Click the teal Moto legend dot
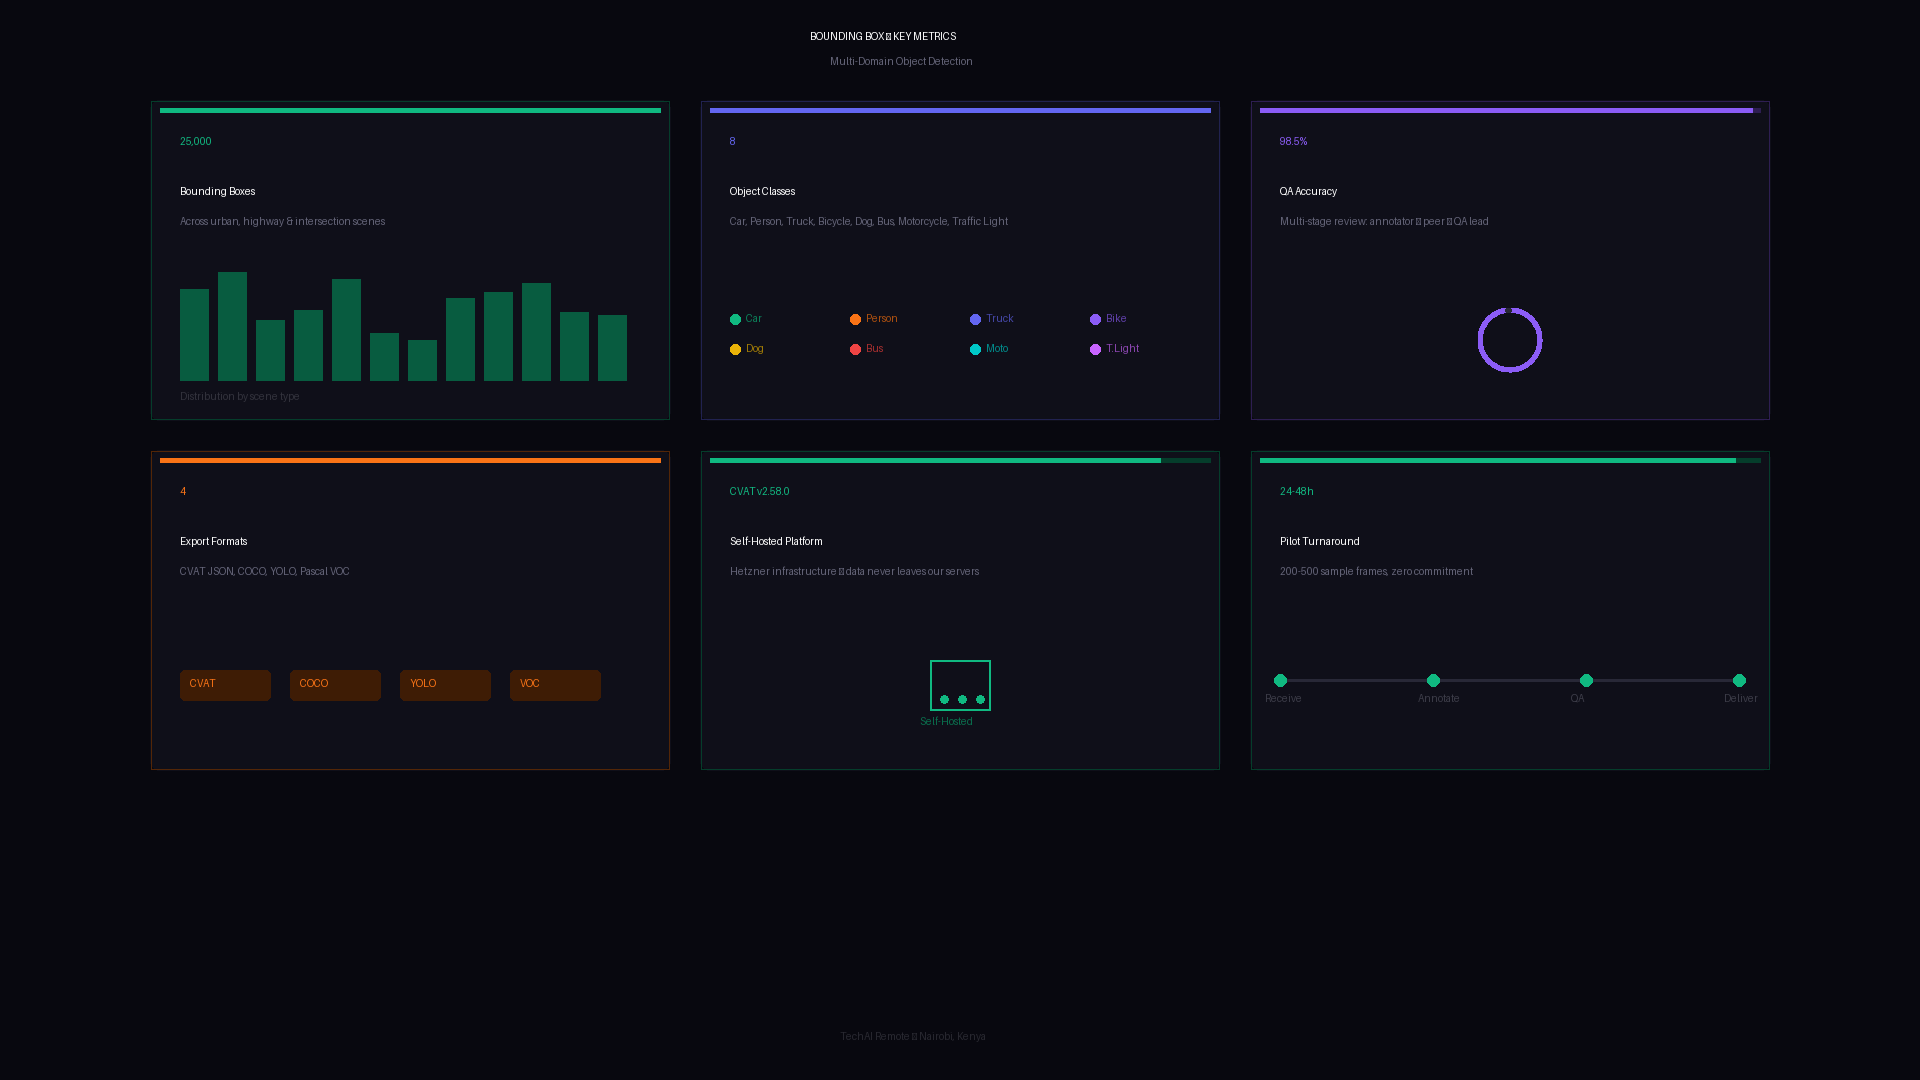The width and height of the screenshot is (1920, 1080). click(x=975, y=350)
